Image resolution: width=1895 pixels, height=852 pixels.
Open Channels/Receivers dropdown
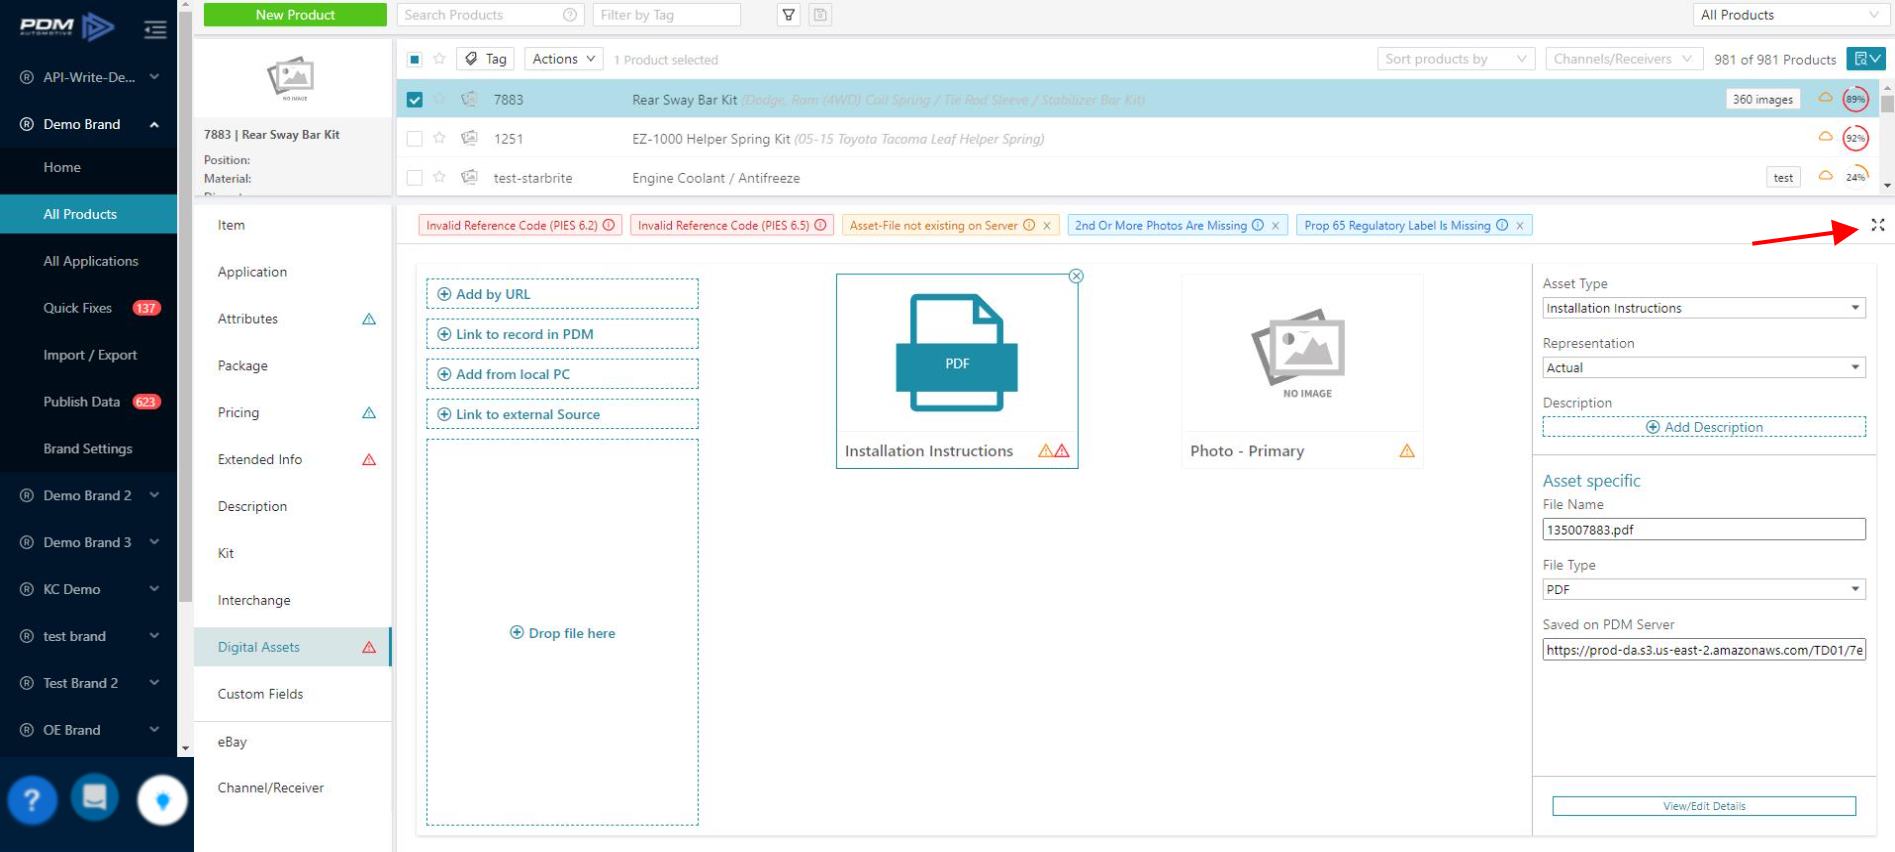(x=1623, y=59)
